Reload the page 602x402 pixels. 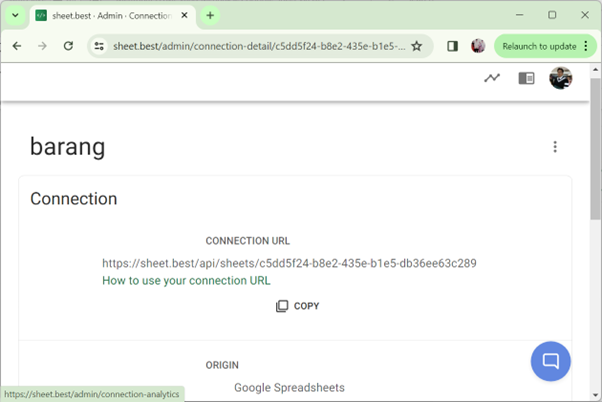click(68, 46)
